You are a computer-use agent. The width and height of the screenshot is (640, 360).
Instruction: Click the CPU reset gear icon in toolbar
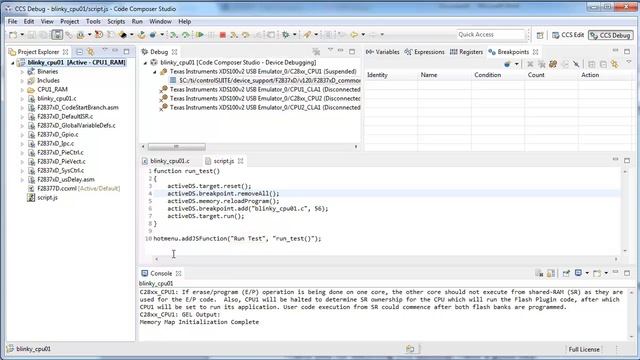pyautogui.click(x=286, y=35)
